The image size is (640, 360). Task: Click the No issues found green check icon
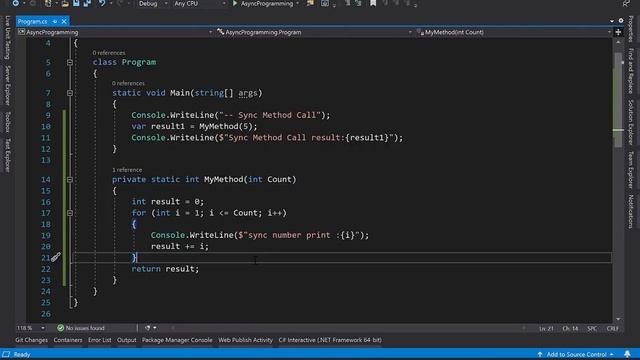click(61, 328)
